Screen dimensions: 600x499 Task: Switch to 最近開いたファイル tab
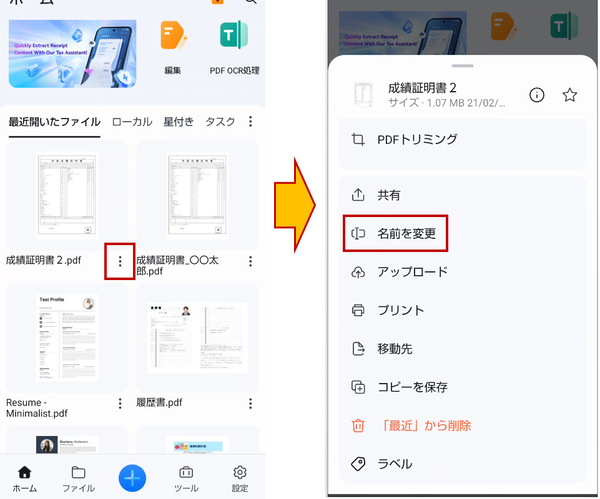click(54, 122)
